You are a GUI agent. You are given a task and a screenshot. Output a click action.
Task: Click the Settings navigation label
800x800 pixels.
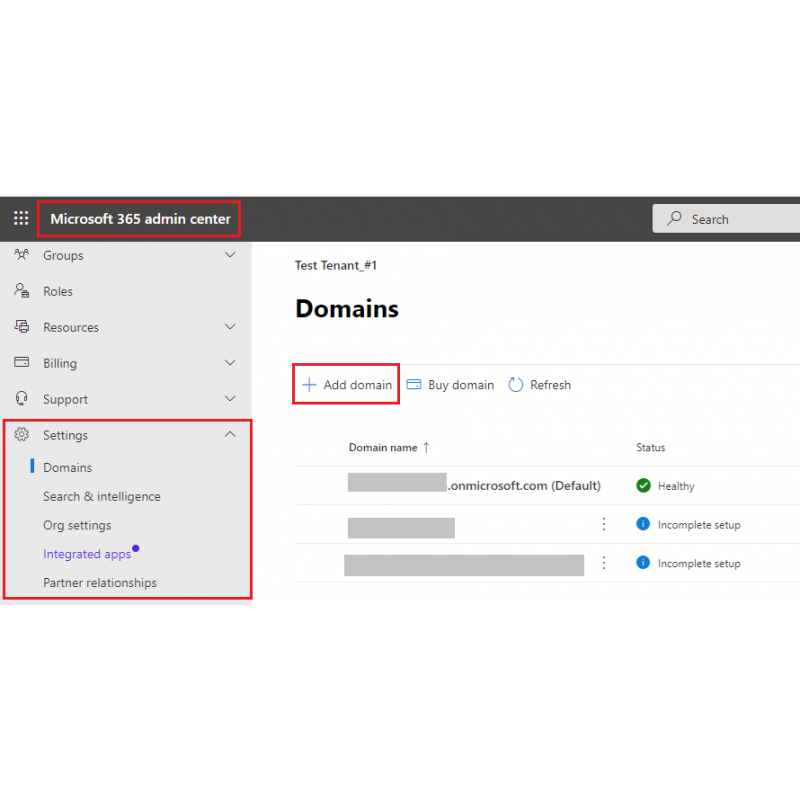point(65,435)
